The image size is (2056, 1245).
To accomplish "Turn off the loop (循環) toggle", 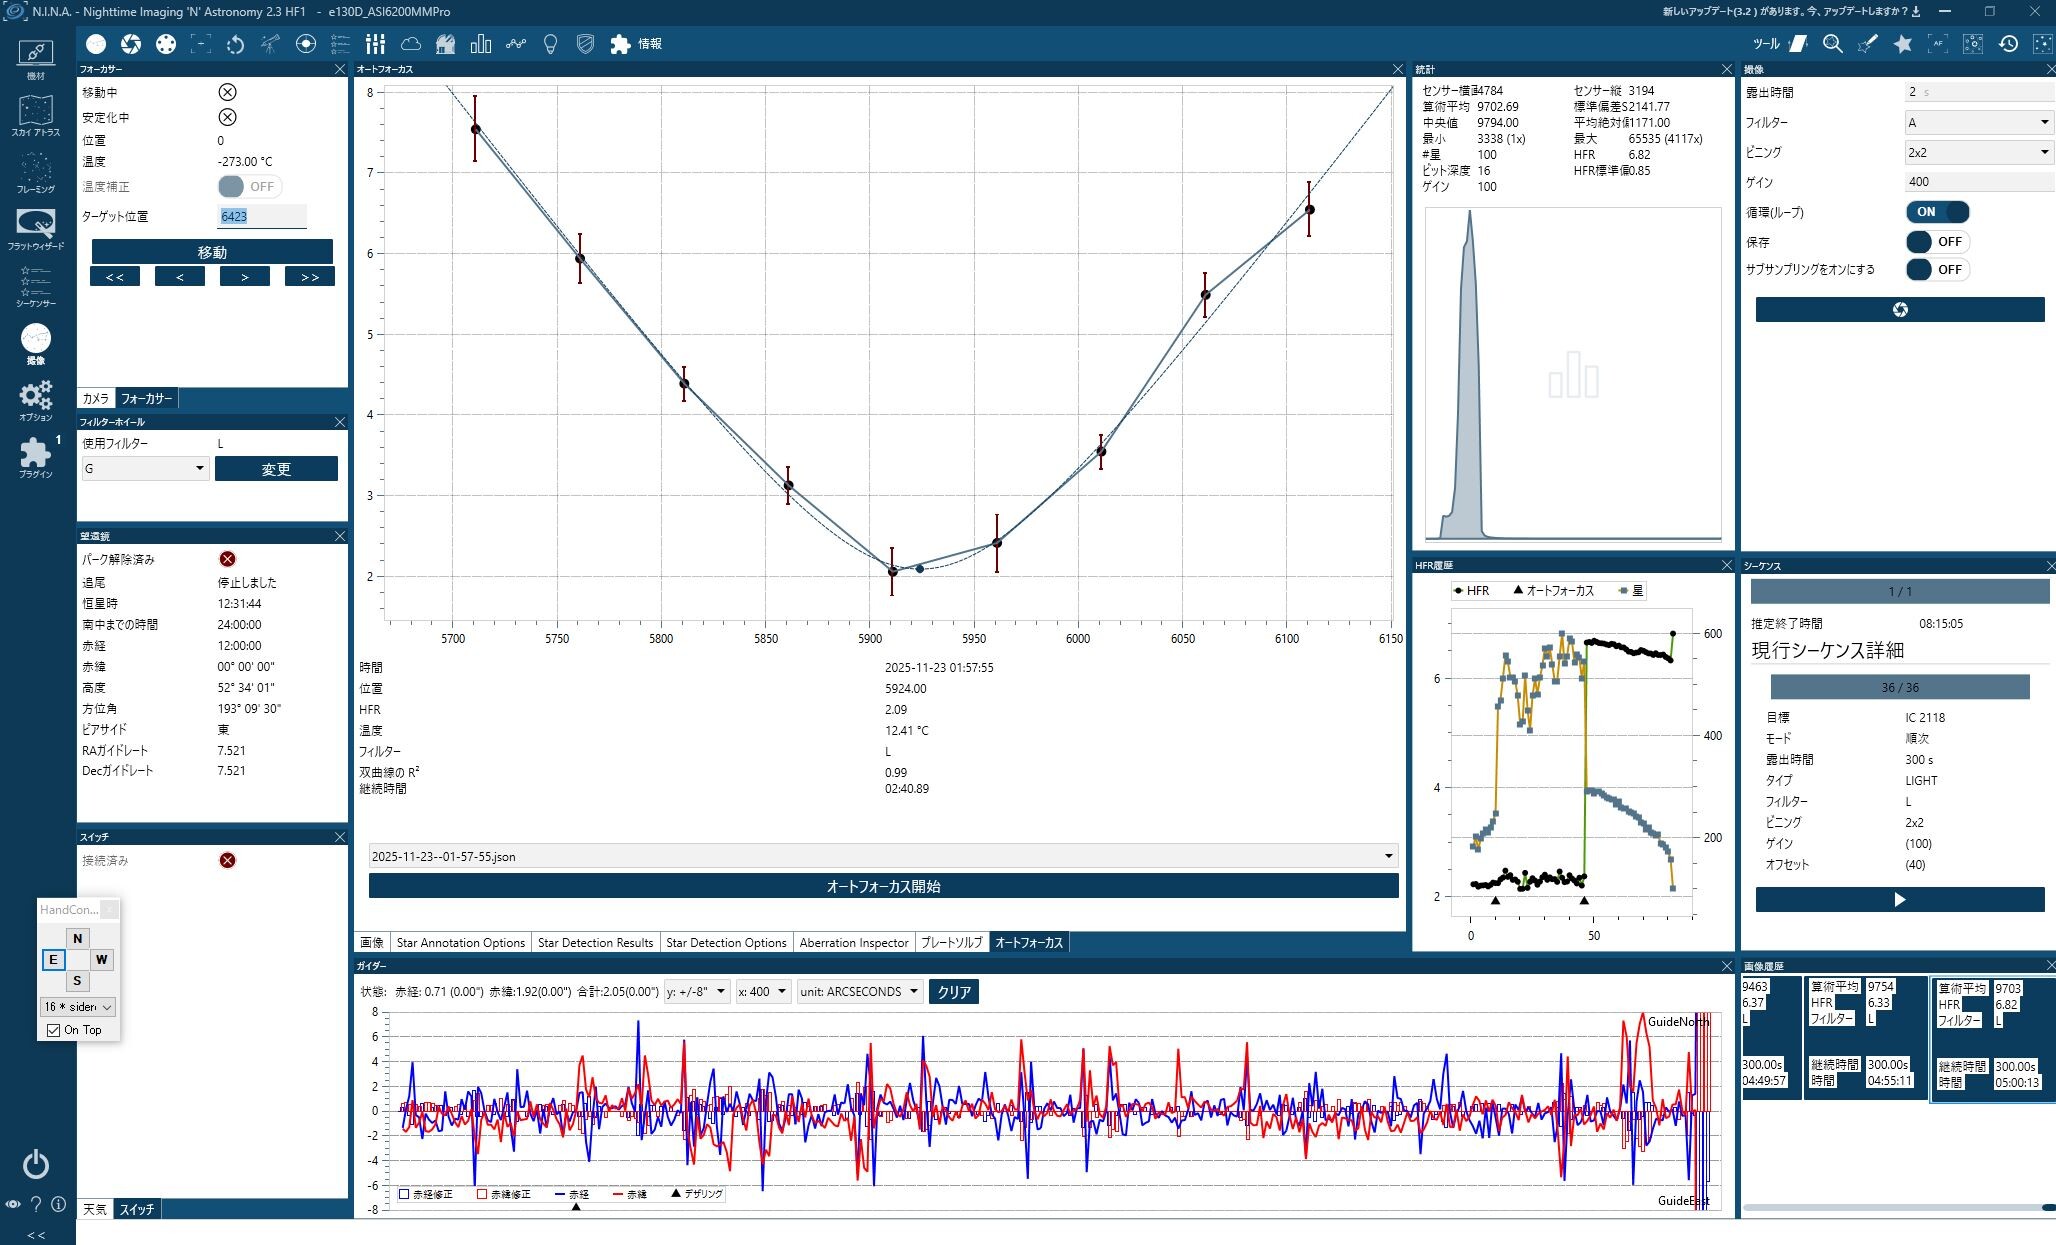I will [x=1937, y=212].
